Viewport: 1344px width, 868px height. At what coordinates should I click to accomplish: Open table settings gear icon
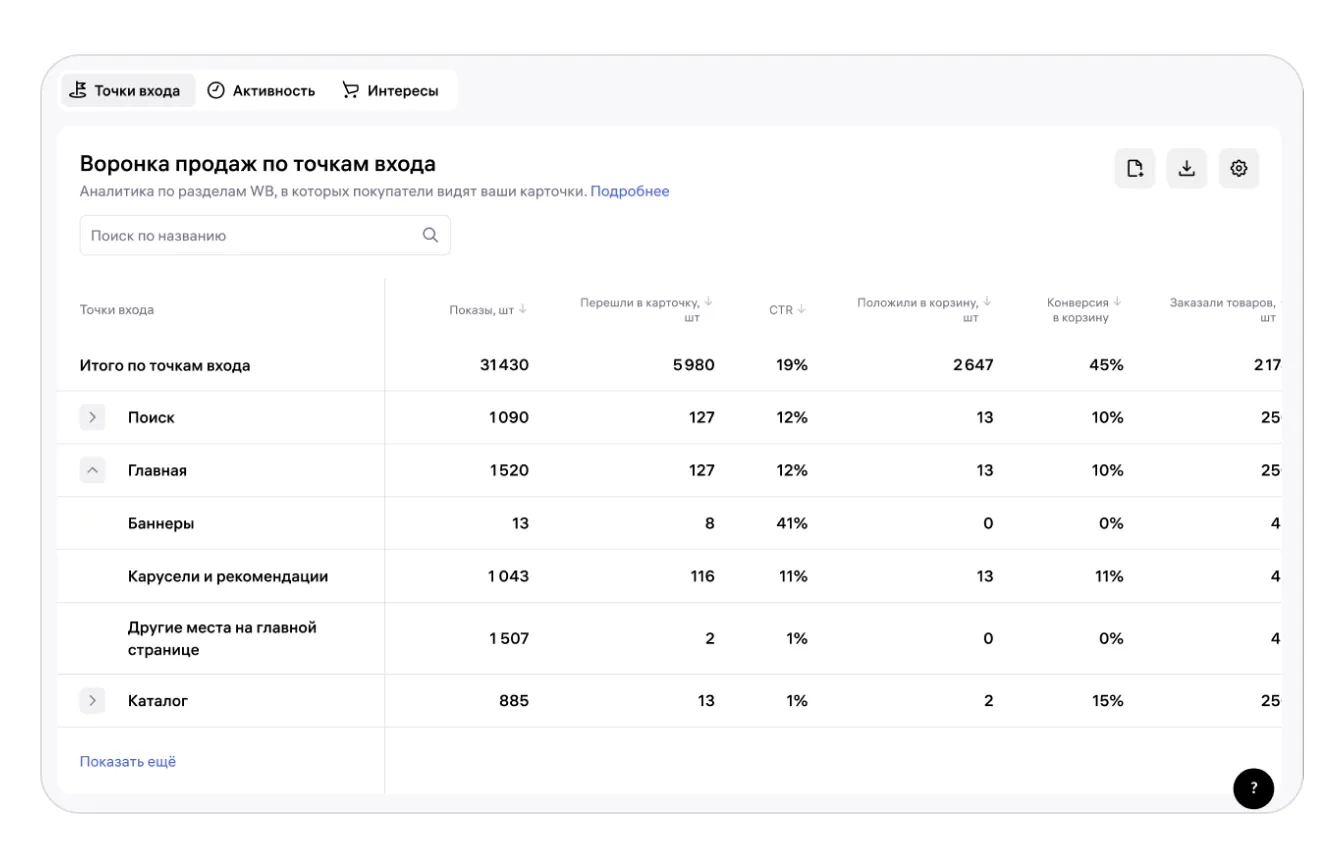(x=1239, y=168)
